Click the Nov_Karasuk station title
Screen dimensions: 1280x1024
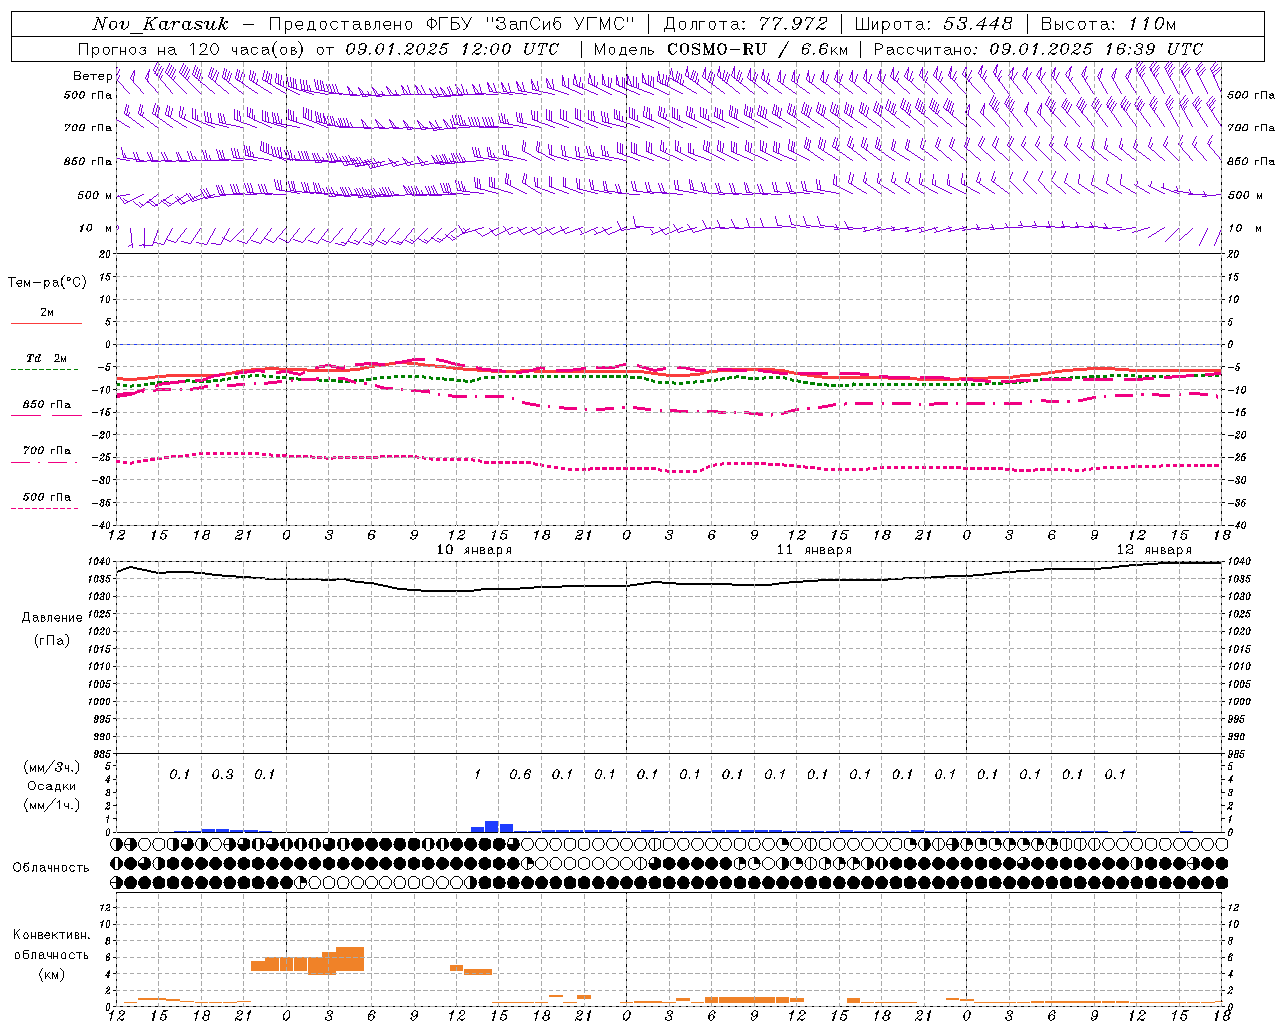tap(161, 24)
